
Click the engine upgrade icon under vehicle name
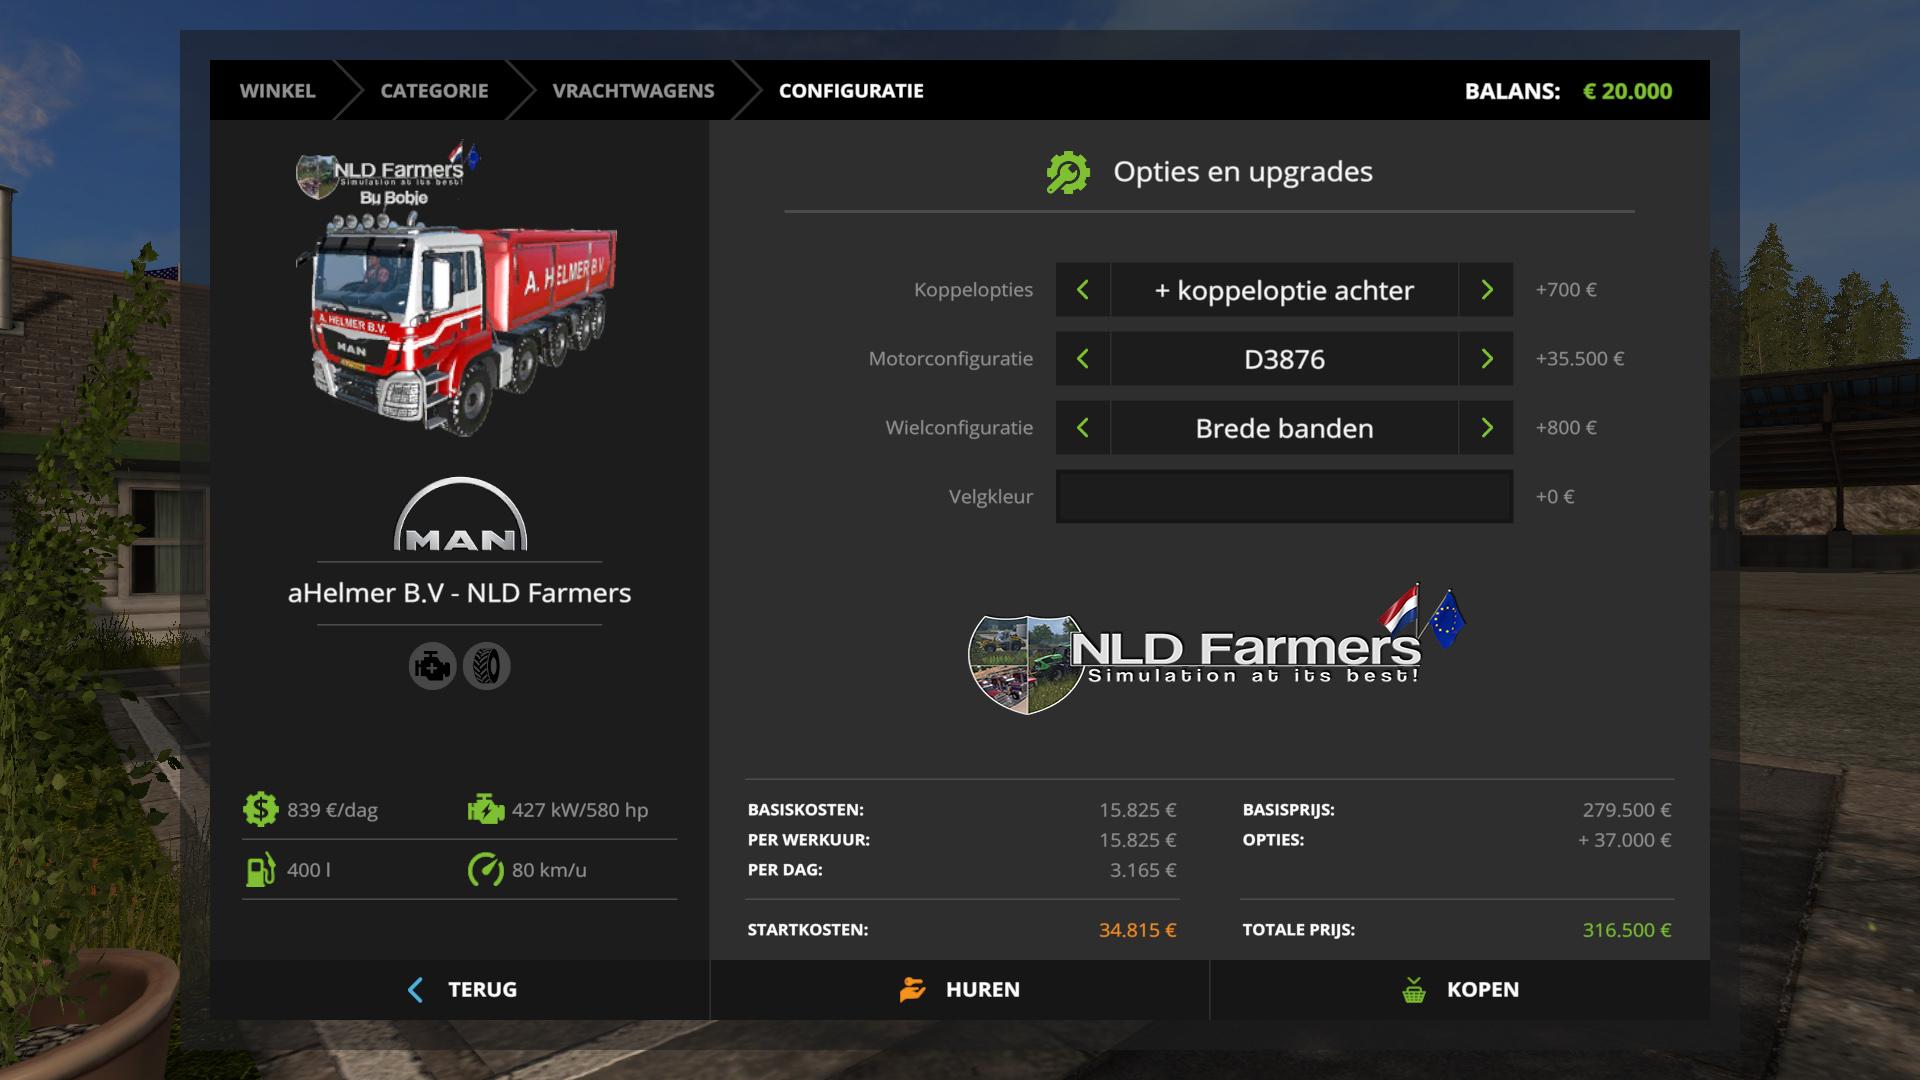pos(432,666)
